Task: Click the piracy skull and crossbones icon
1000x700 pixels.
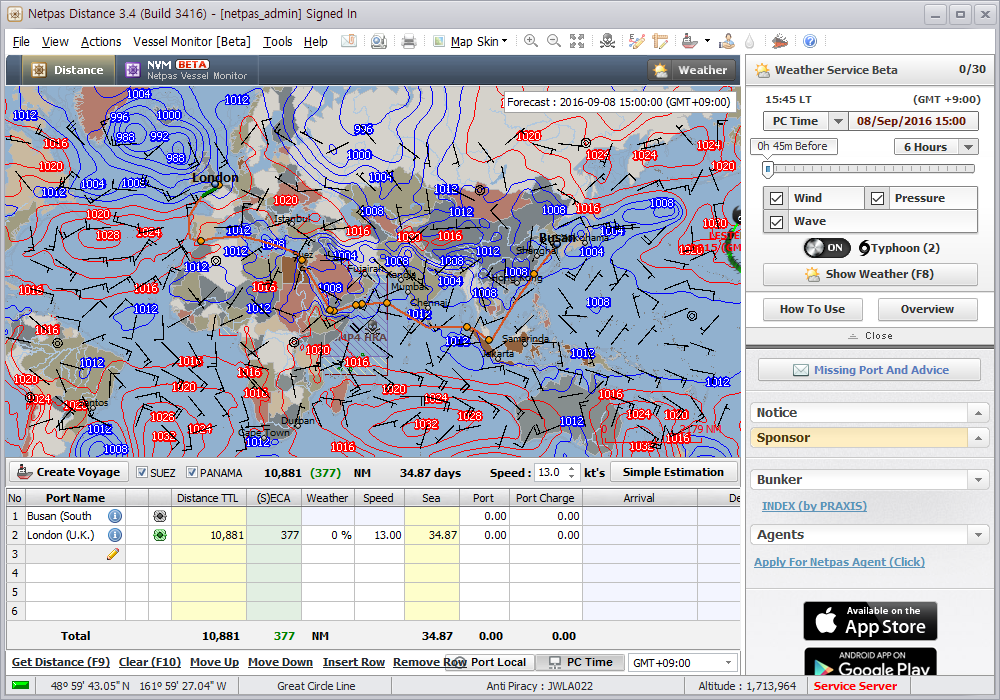Action: pos(607,41)
